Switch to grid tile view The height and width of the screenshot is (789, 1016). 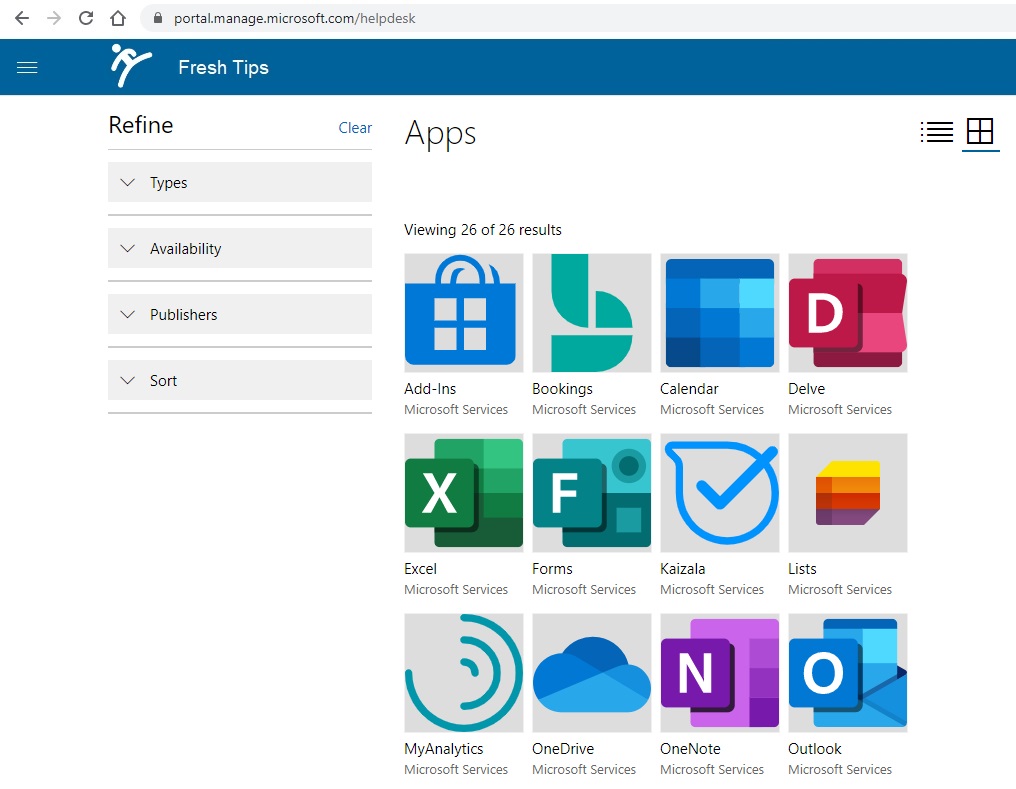pos(980,132)
